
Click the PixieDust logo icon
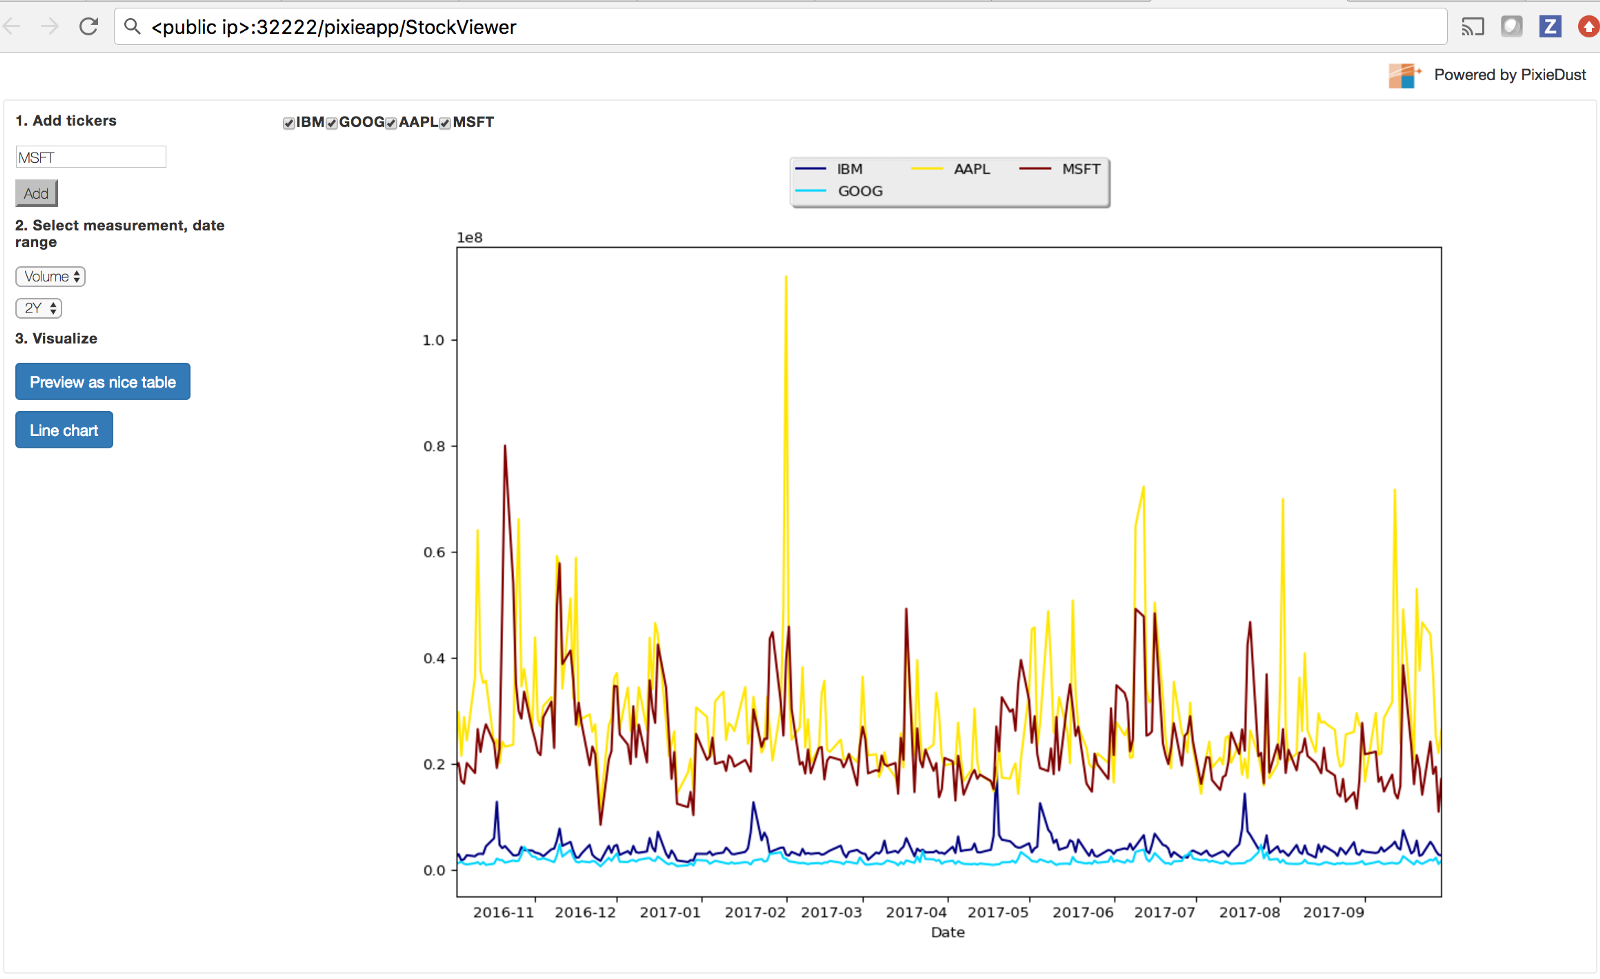[1404, 75]
